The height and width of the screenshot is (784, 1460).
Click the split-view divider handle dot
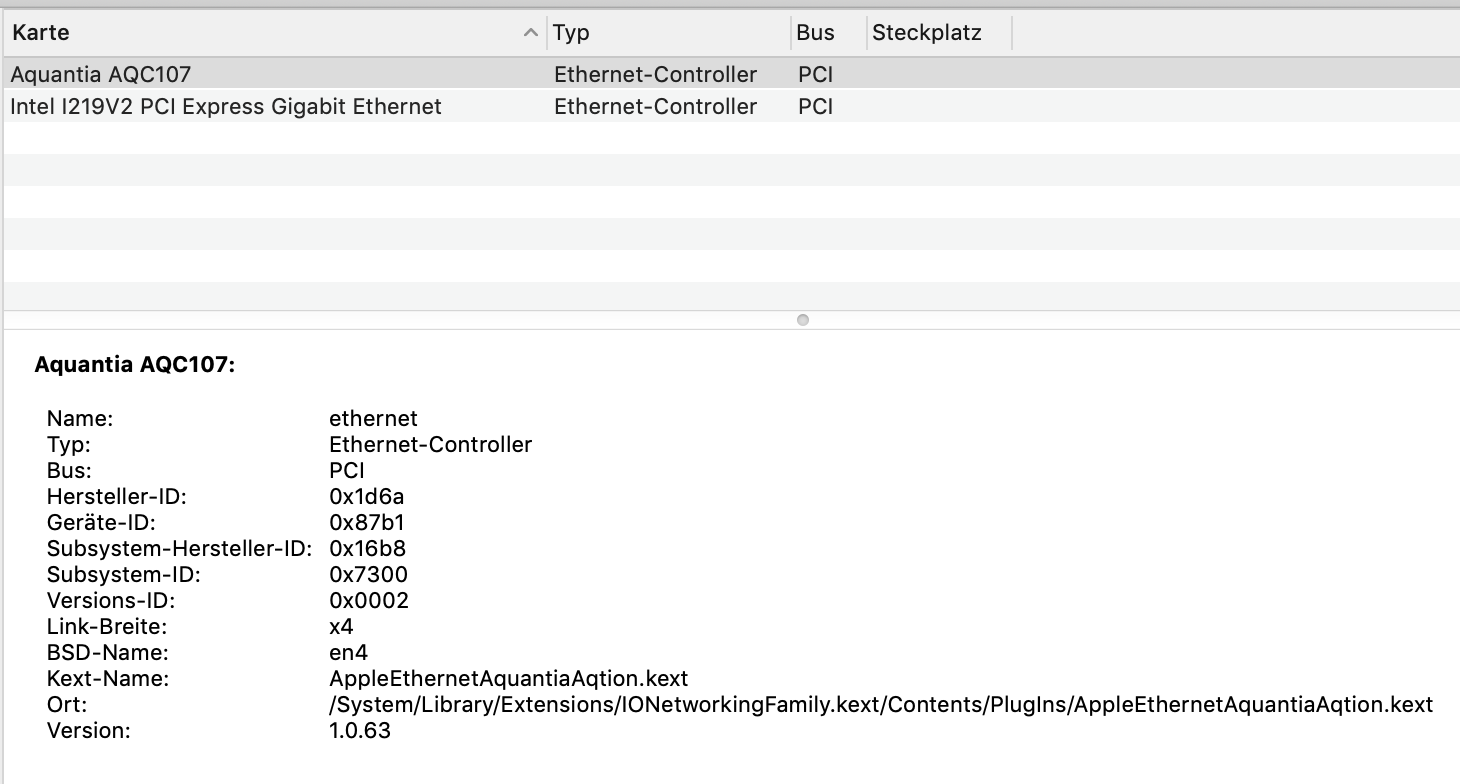tap(802, 320)
